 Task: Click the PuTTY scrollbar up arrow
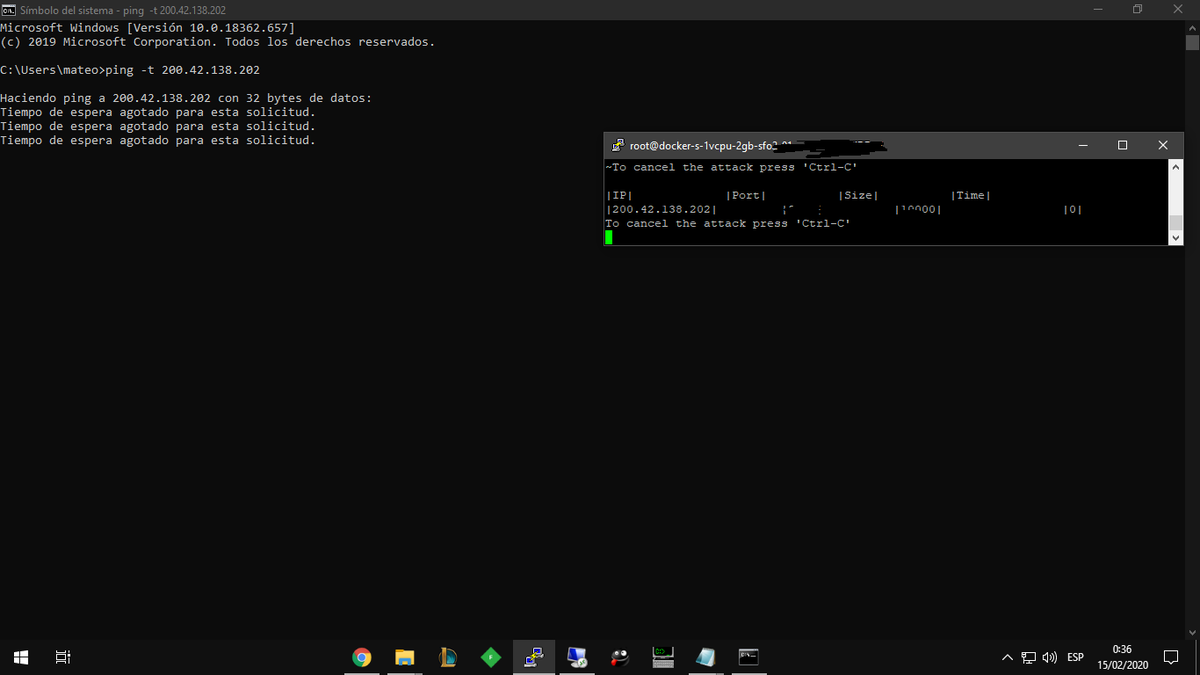click(x=1176, y=167)
